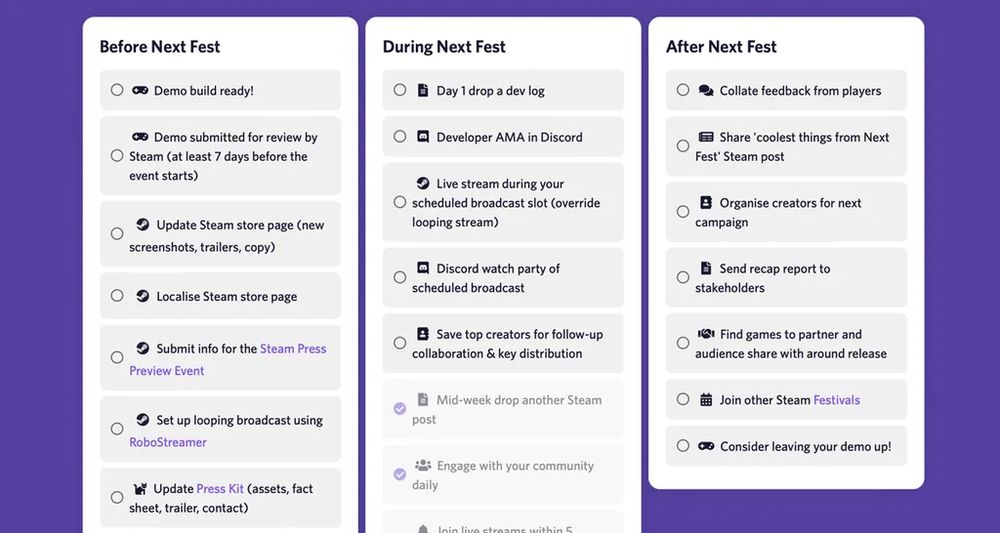Open the RoboStreamer link

click(167, 442)
